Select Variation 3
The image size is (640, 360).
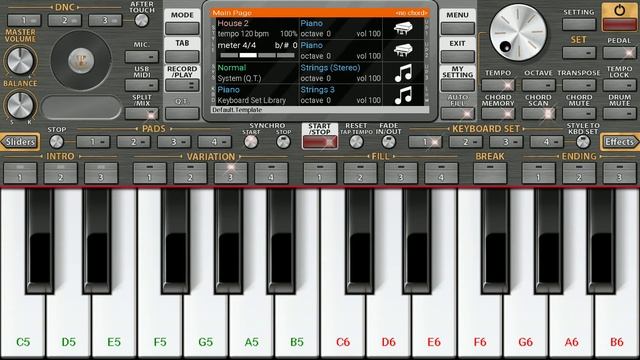point(231,173)
